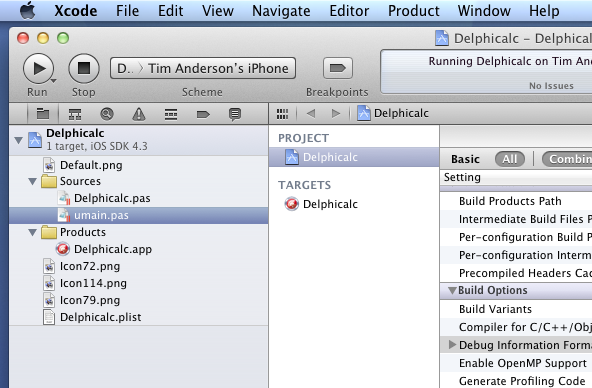Viewport: 592px width, 388px height.
Task: Select Icon72.png file
Action: tap(139, 266)
